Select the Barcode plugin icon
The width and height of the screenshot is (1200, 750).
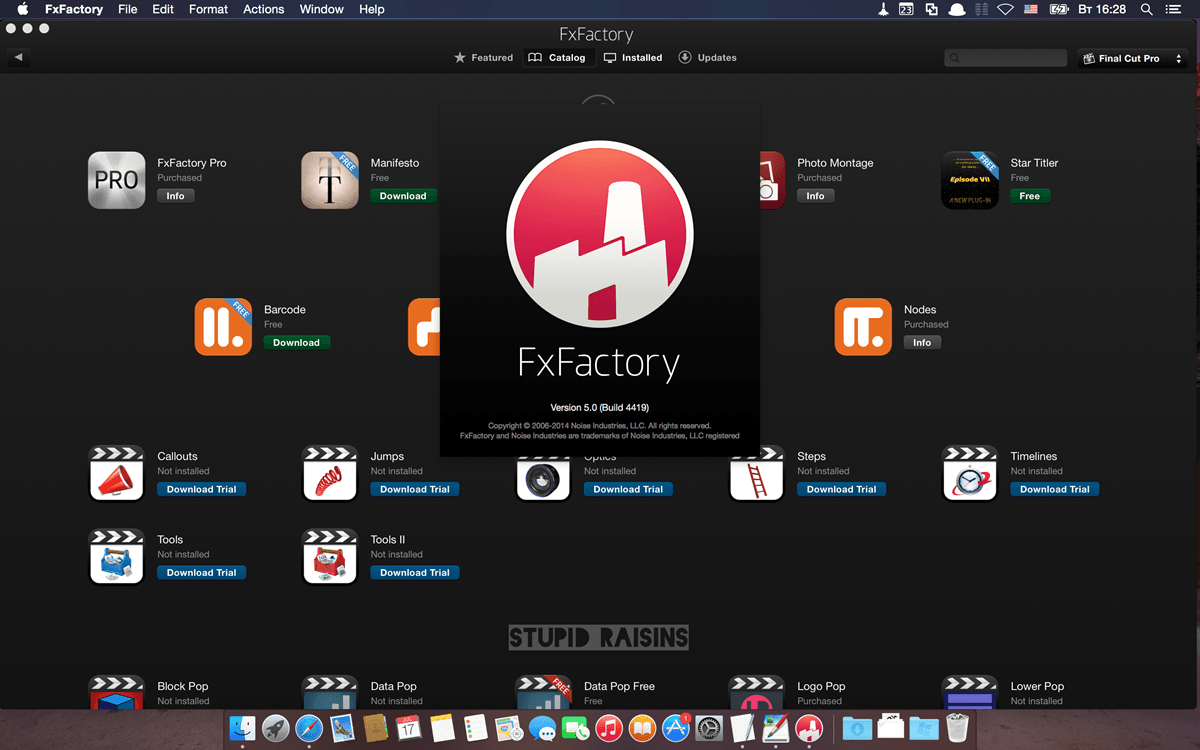(223, 327)
